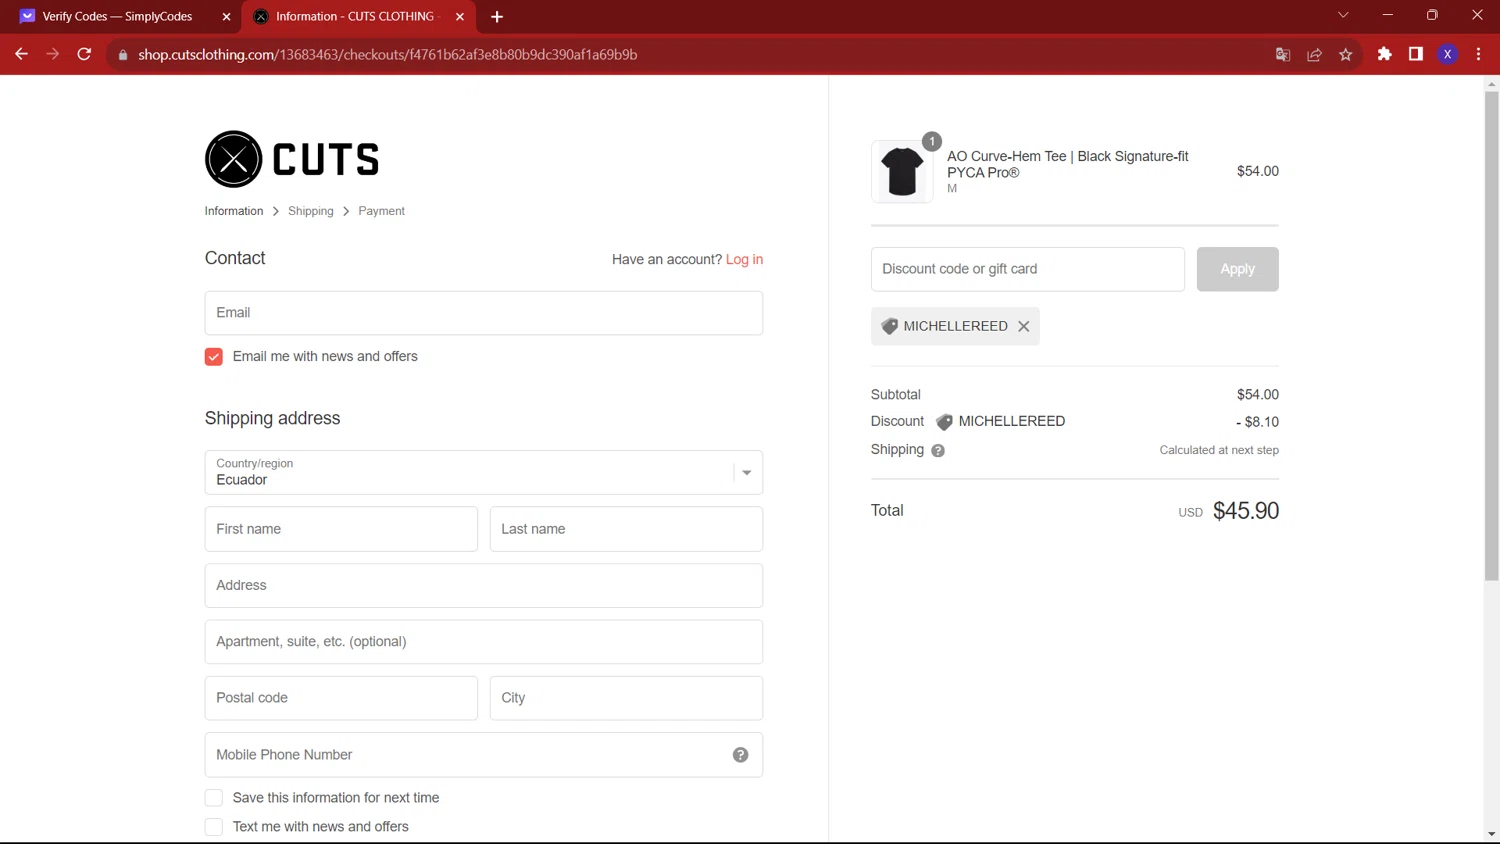
Task: Click the site lock icon in the address bar
Action: [123, 55]
